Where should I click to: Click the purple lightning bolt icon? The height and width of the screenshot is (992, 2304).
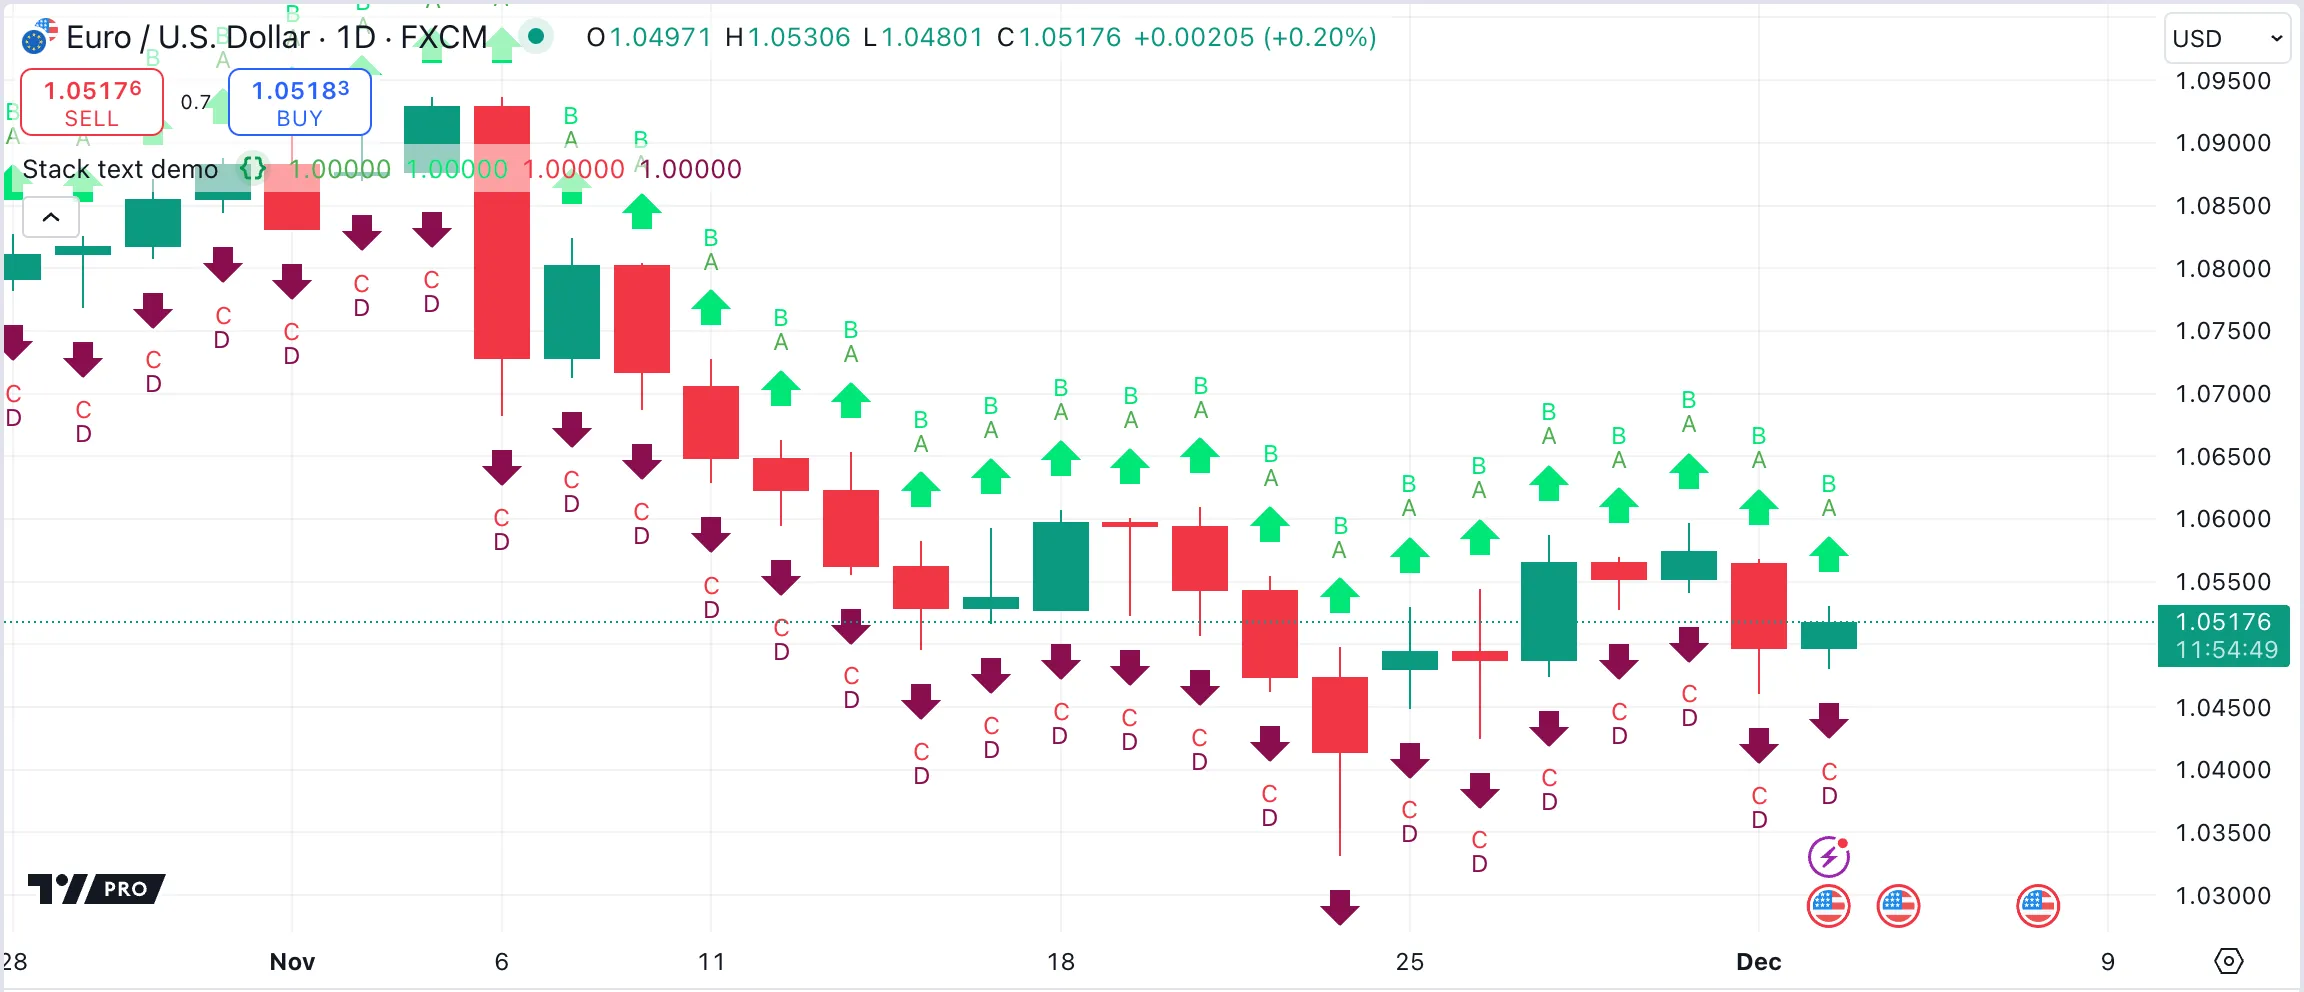pos(1828,856)
